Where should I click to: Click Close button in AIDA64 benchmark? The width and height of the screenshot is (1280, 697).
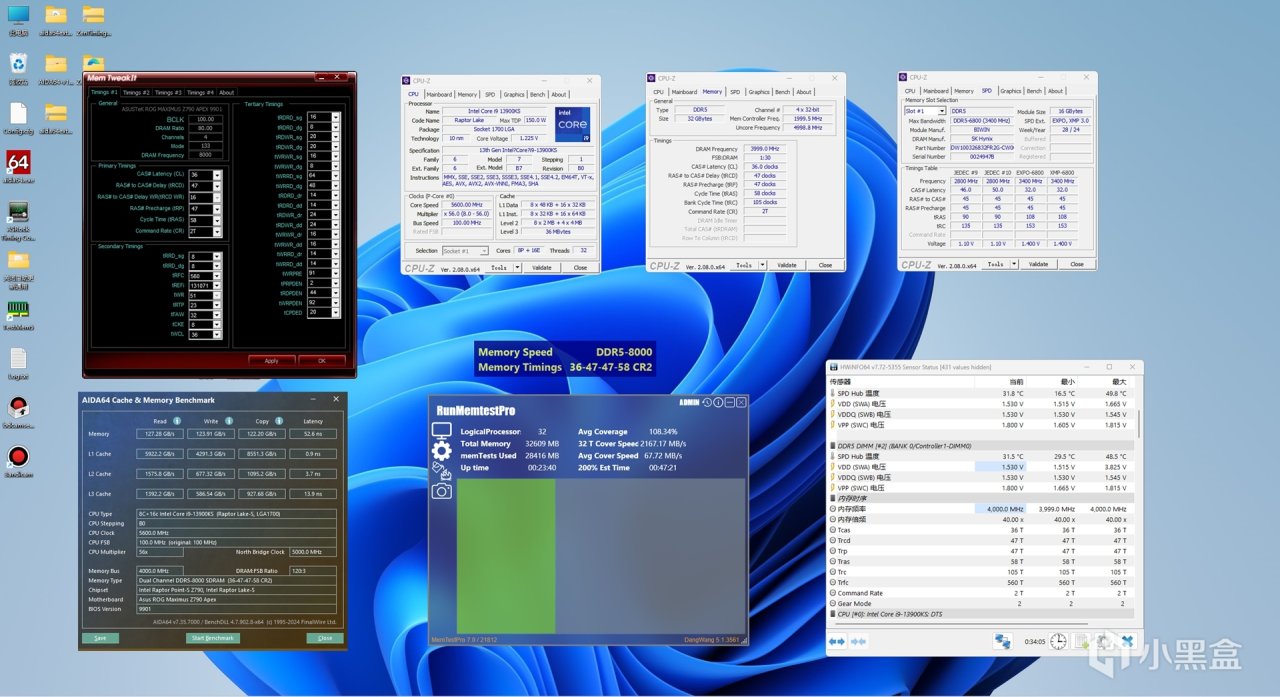324,638
